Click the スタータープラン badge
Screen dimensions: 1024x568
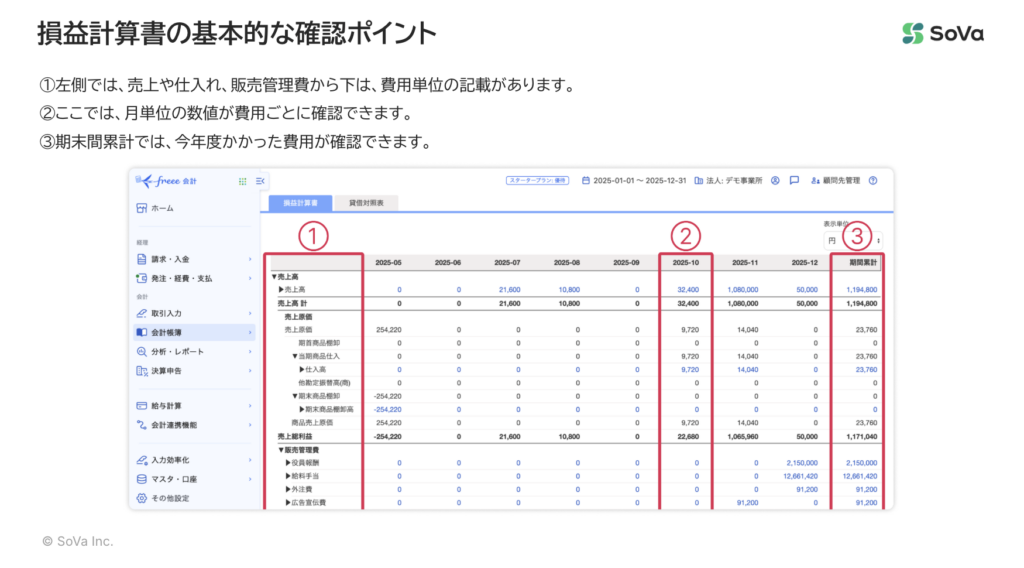click(x=537, y=181)
